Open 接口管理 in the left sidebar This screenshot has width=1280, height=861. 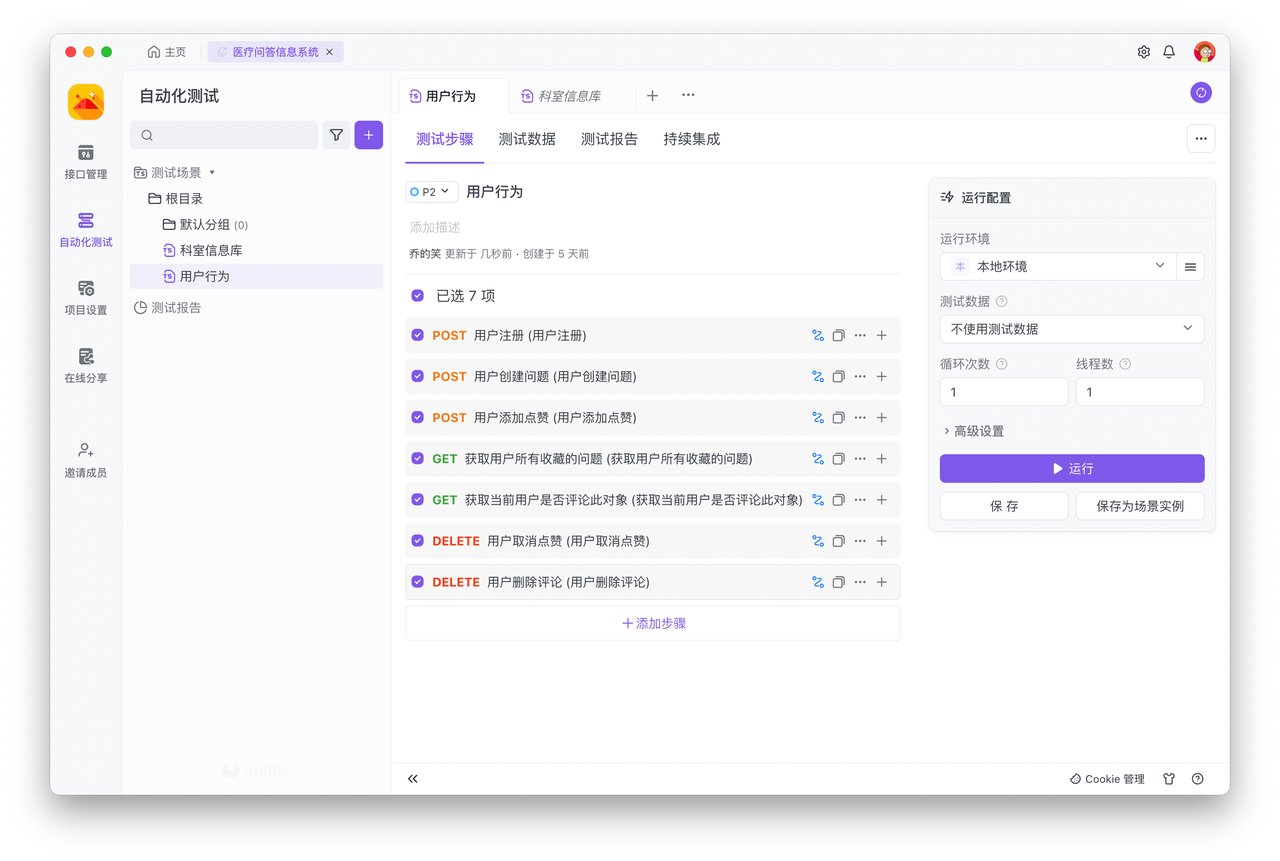pos(86,161)
